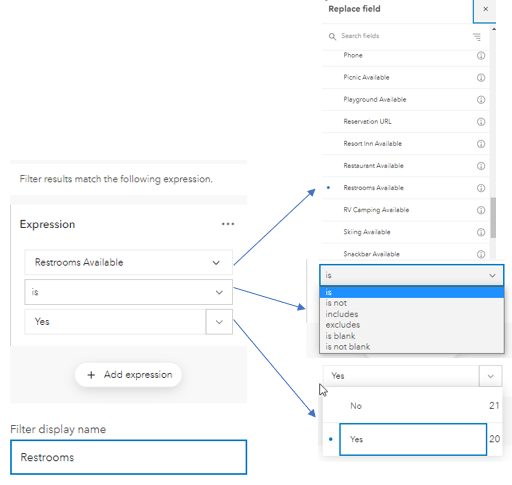The image size is (512, 485).
Task: Pick the 'is blank' operator option
Action: (412, 336)
